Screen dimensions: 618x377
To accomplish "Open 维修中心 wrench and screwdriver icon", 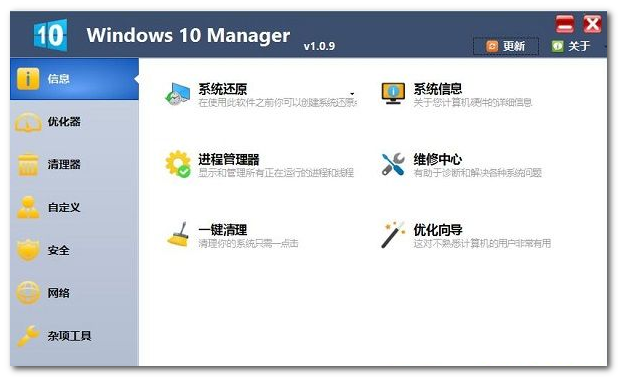I will click(393, 164).
